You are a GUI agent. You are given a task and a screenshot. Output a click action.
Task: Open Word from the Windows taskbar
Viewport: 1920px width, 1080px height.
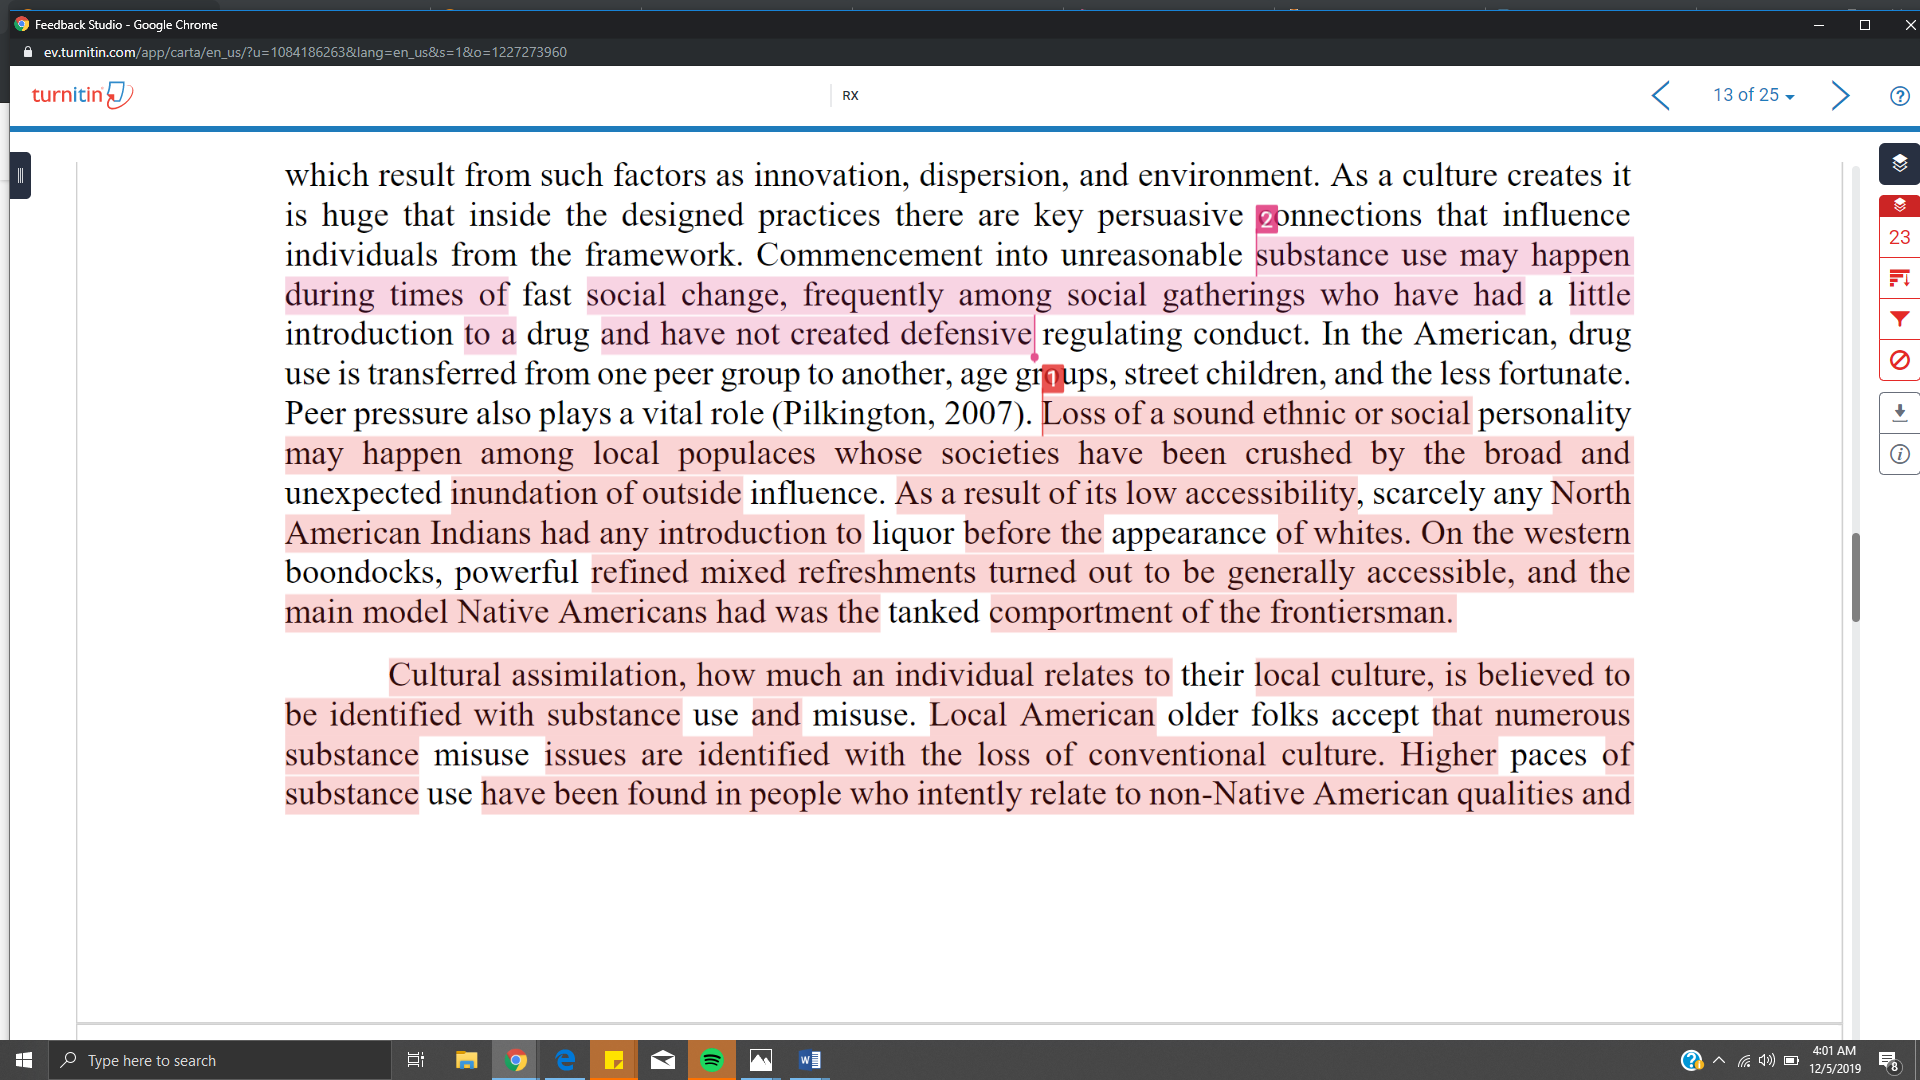(810, 1060)
